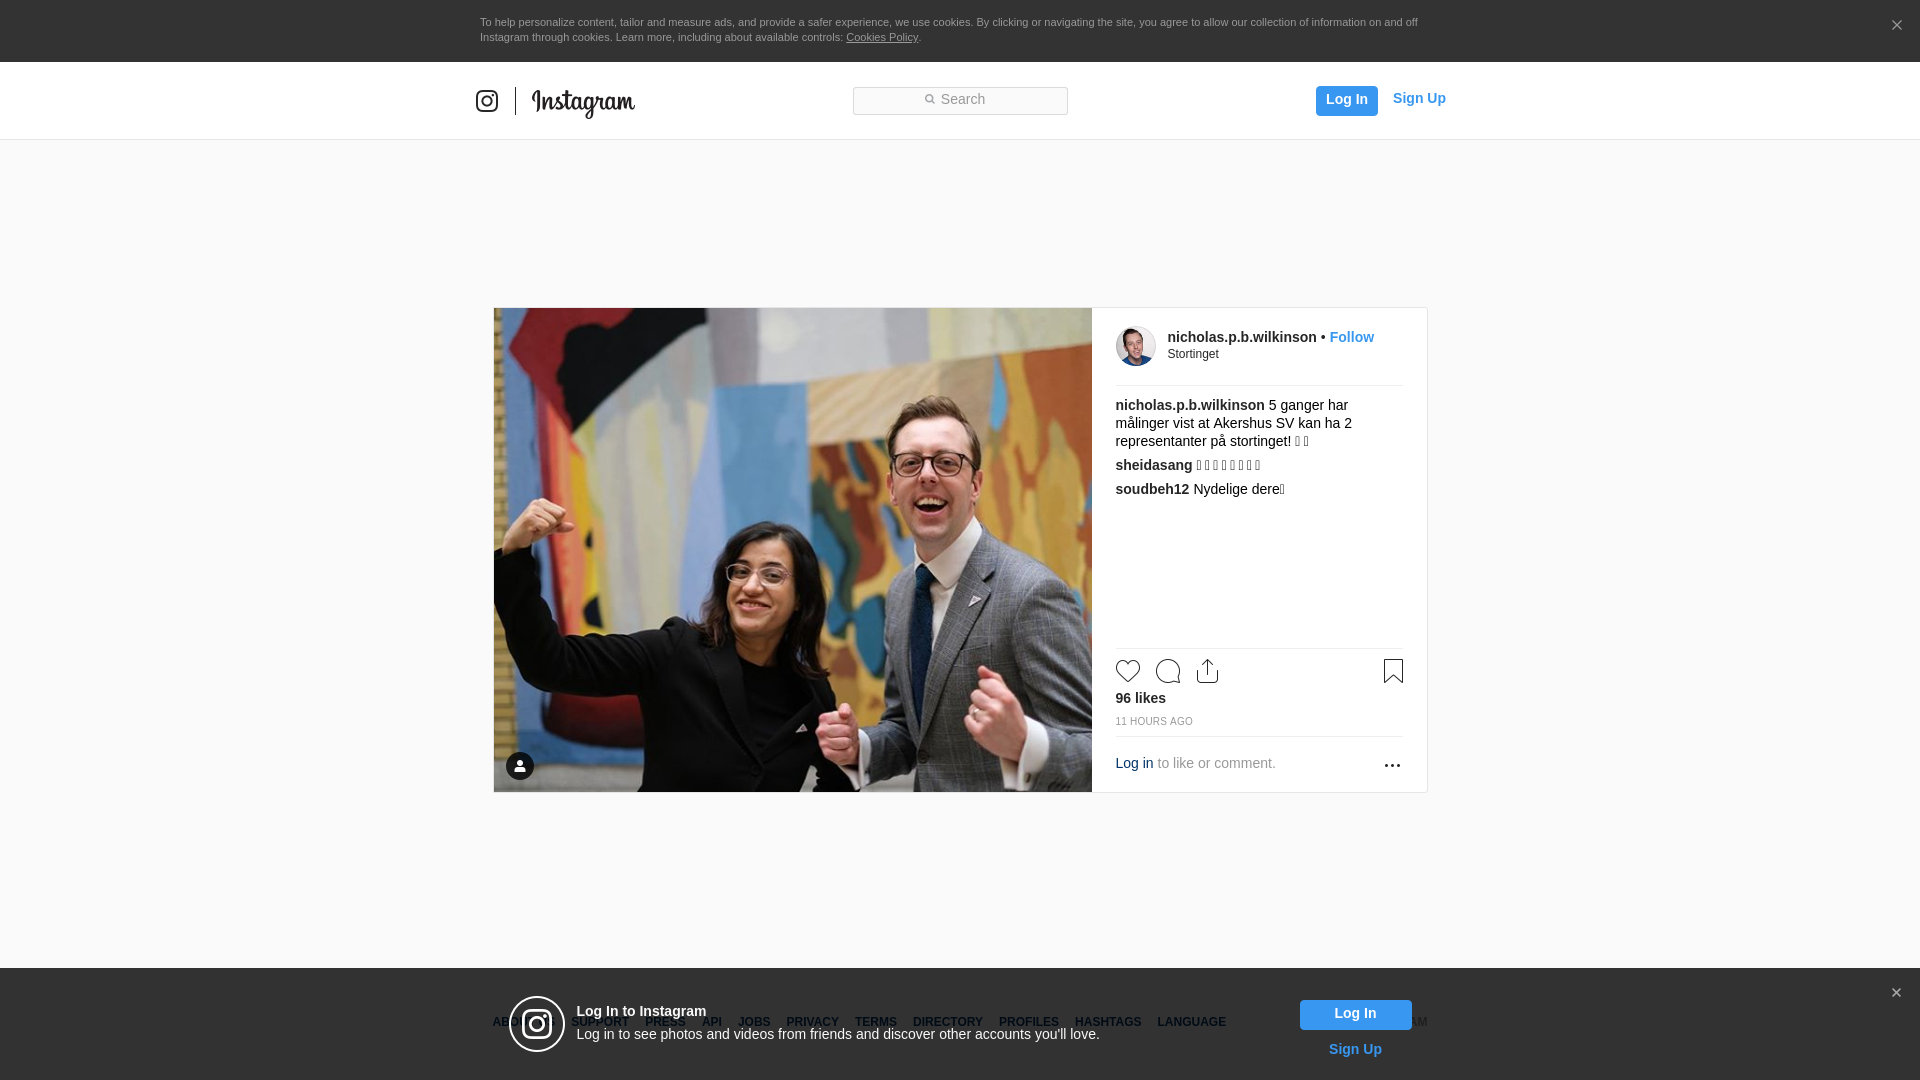Click Sign Up in bottom banner
This screenshot has height=1080, width=1920.
[1355, 1049]
